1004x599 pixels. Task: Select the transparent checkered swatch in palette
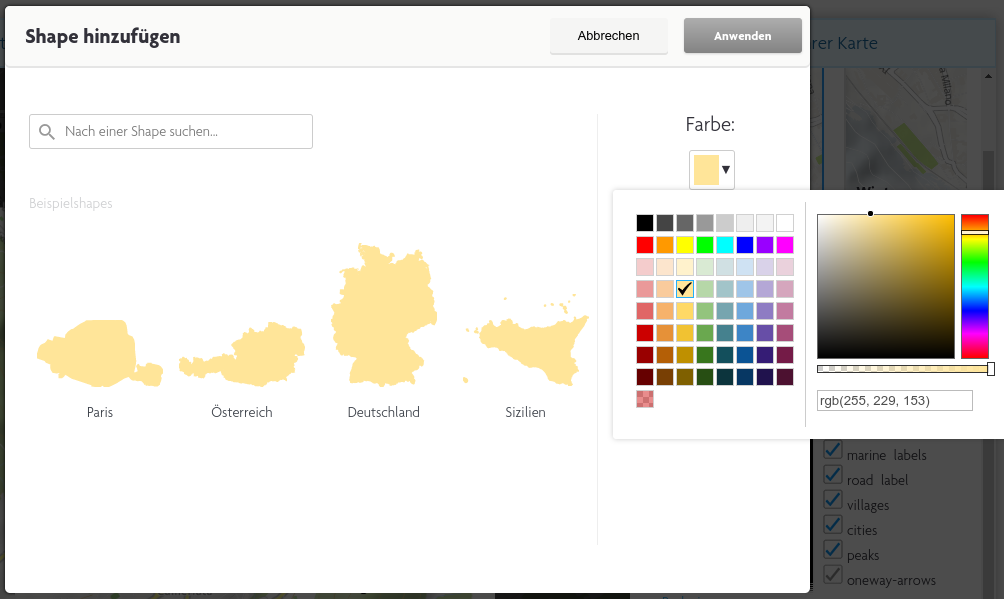coord(645,399)
